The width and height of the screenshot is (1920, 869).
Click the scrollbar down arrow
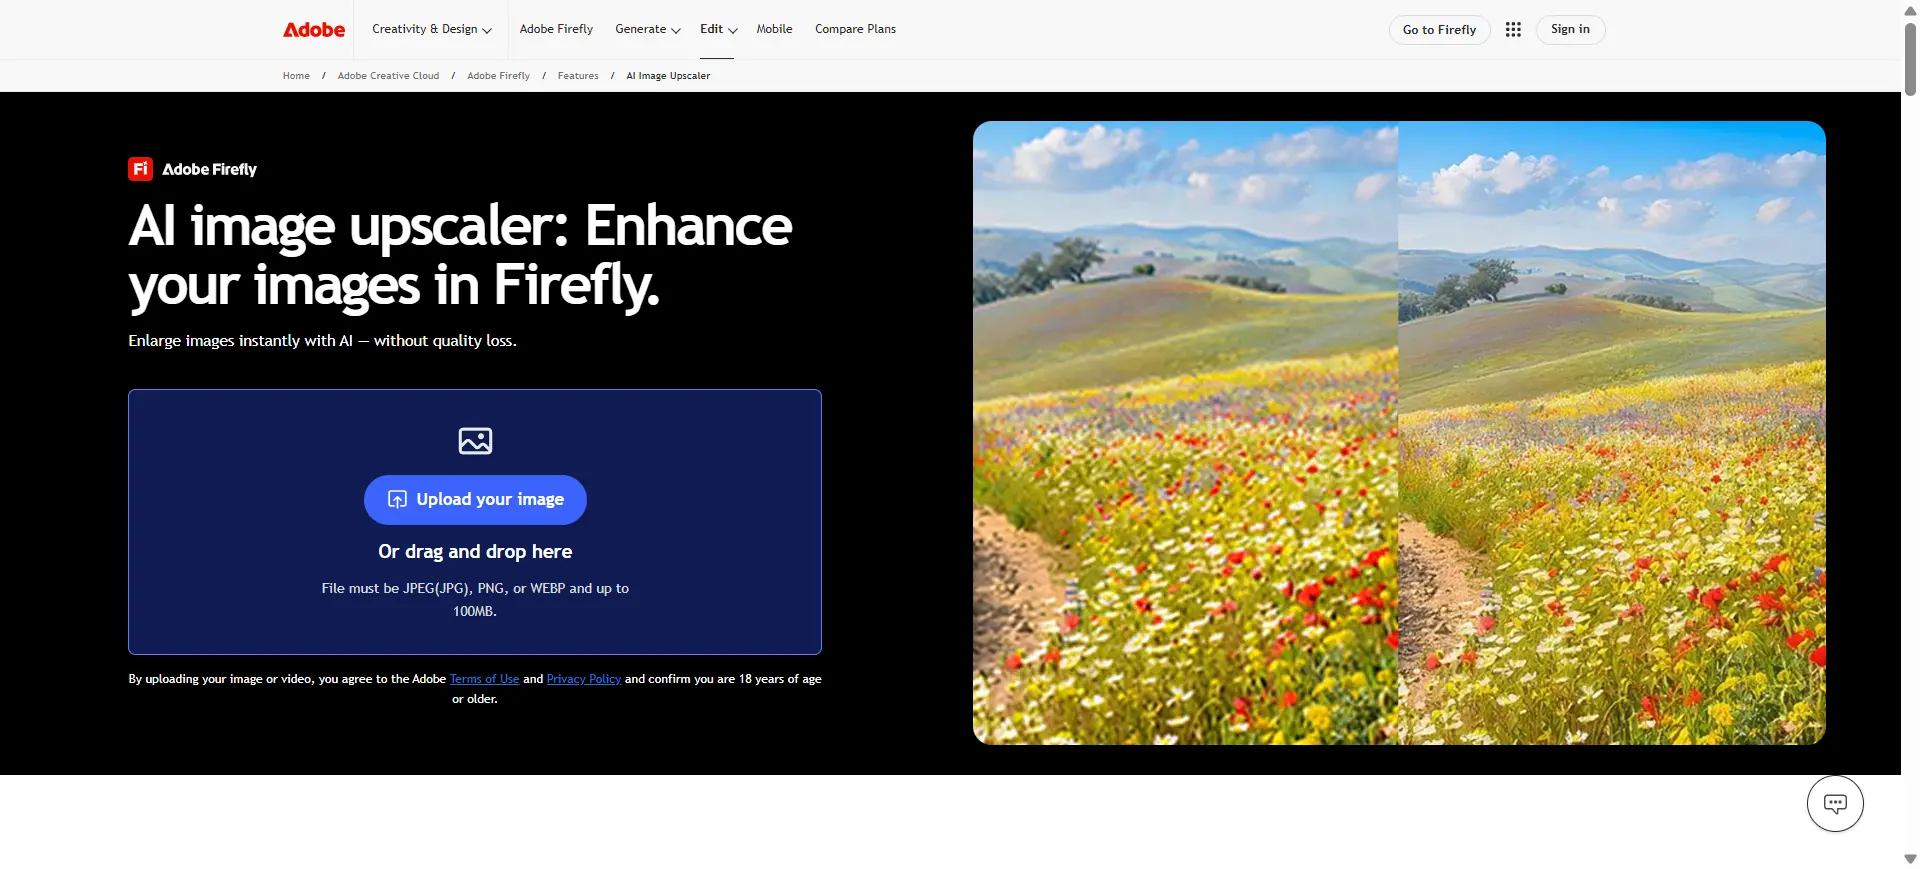(1910, 859)
